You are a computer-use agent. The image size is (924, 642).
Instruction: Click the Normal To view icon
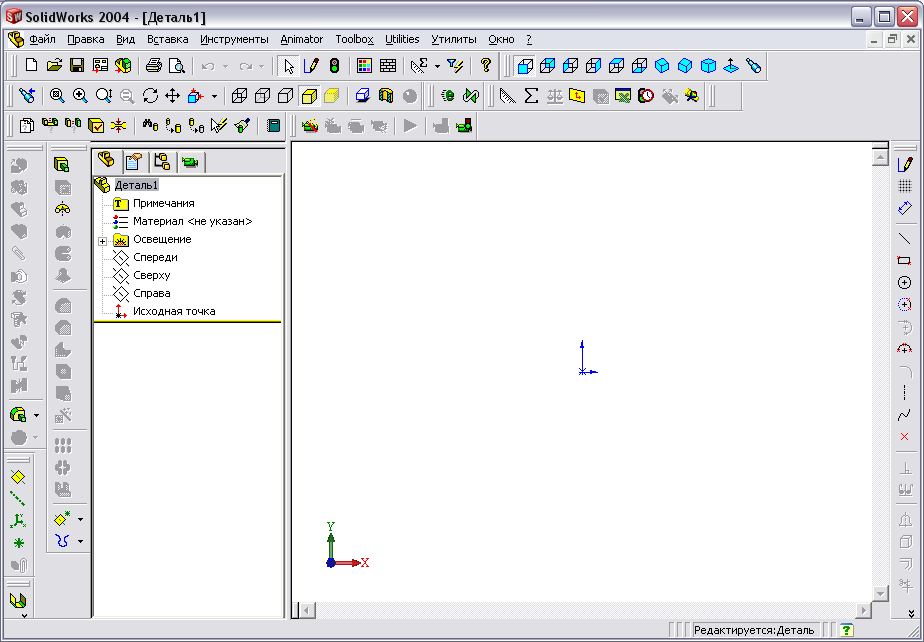tap(731, 65)
